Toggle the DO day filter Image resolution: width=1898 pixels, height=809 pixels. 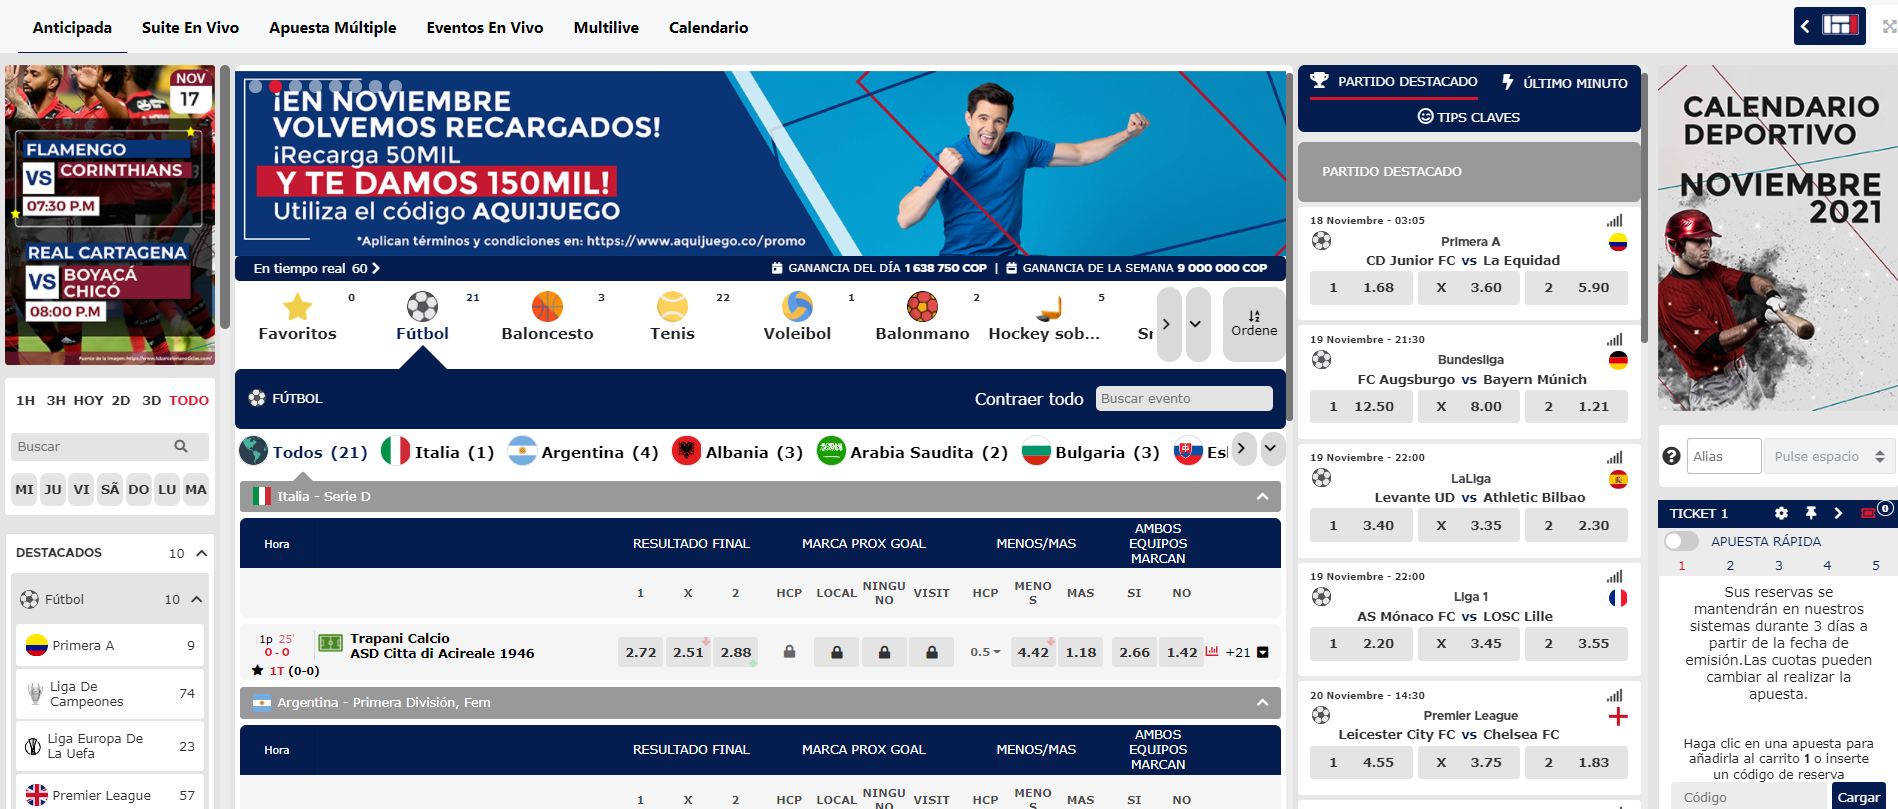click(x=139, y=489)
